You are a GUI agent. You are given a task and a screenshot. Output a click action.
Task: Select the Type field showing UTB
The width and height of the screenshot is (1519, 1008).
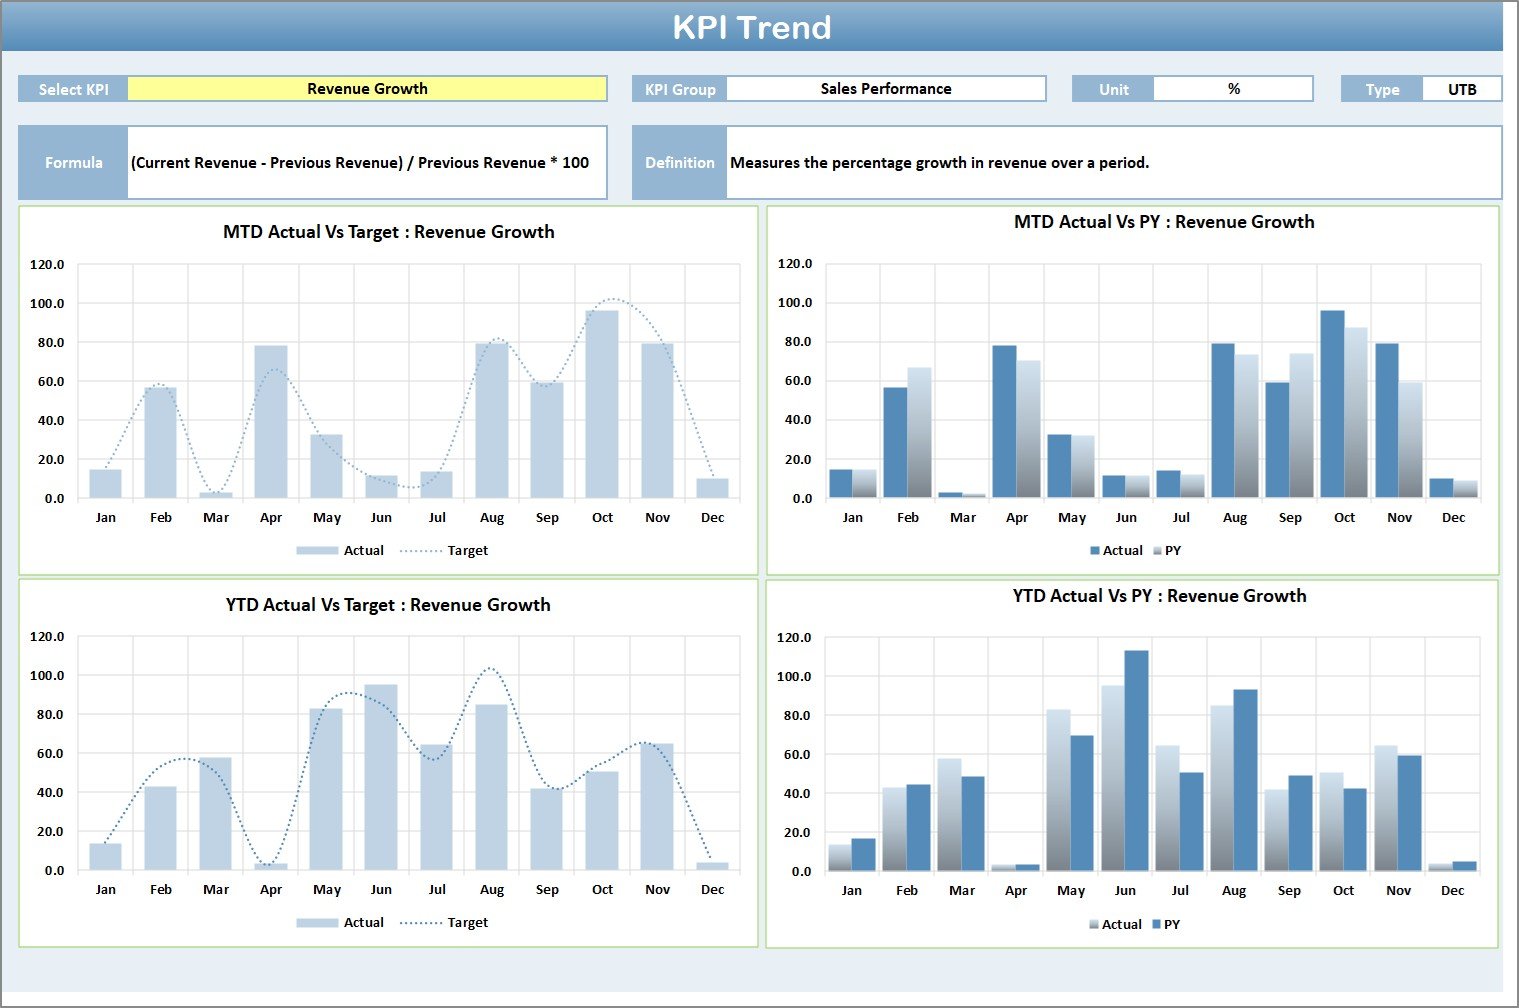[x=1461, y=88]
